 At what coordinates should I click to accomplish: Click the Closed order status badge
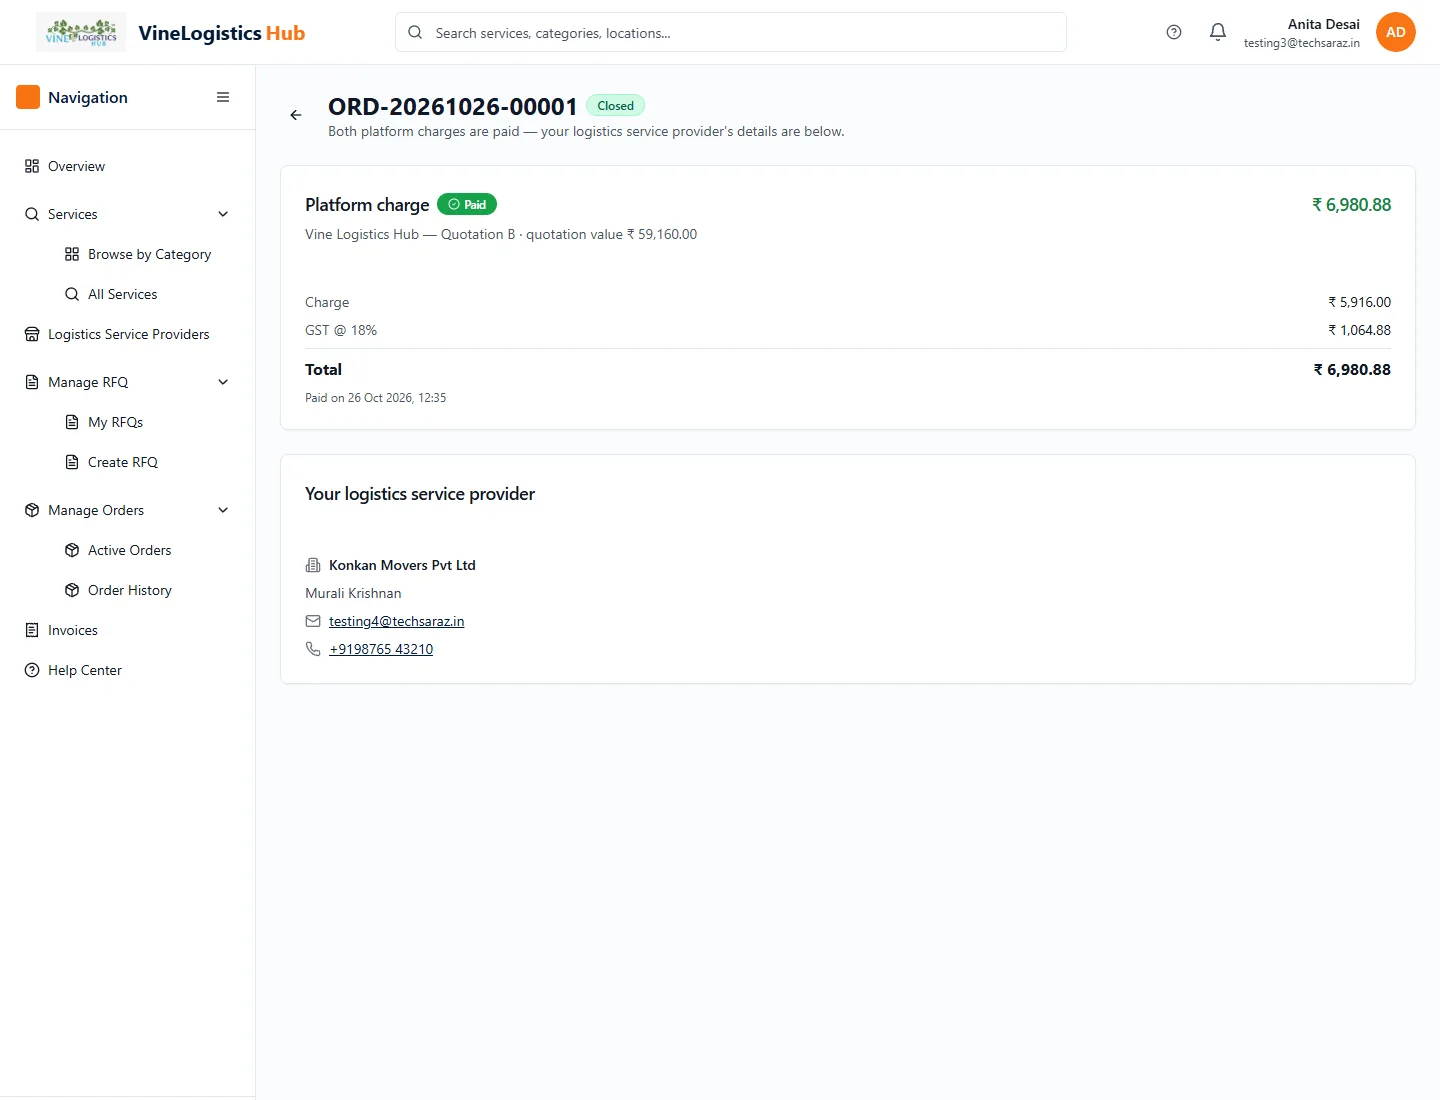pos(616,105)
